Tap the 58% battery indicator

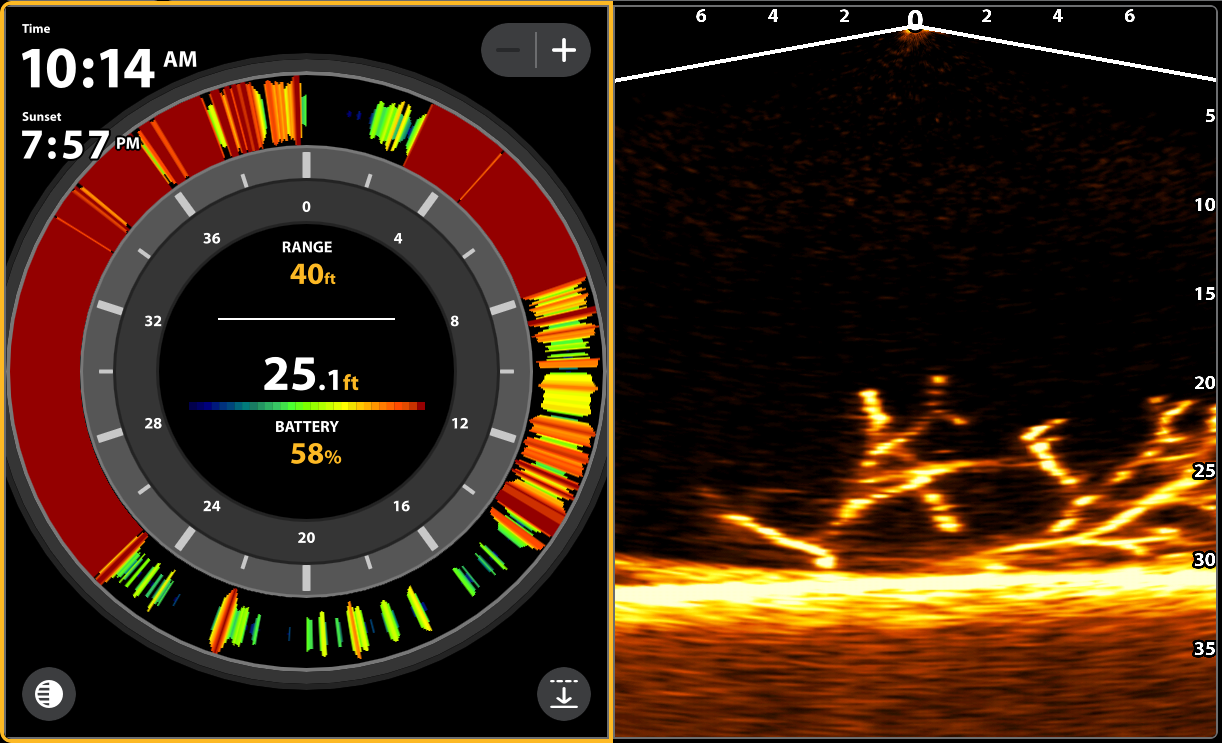pos(315,455)
